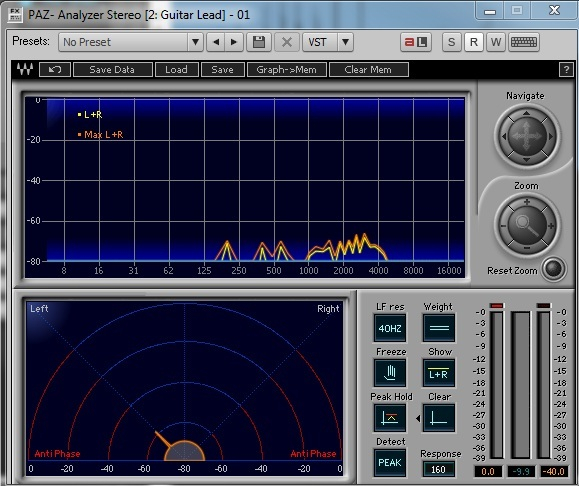Save preset with floppy disk icon
Viewport: 579px width, 486px height.
pos(259,42)
